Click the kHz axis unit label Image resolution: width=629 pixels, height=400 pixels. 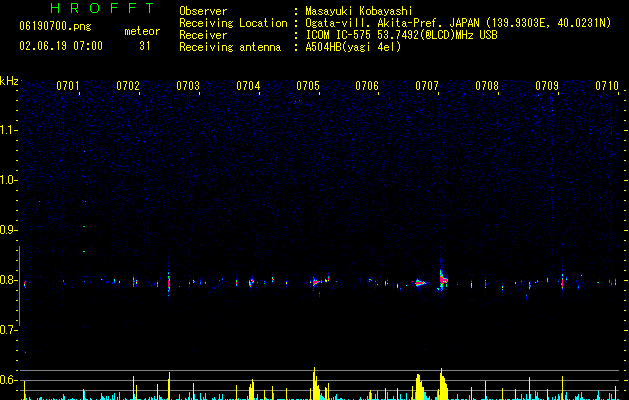point(9,81)
